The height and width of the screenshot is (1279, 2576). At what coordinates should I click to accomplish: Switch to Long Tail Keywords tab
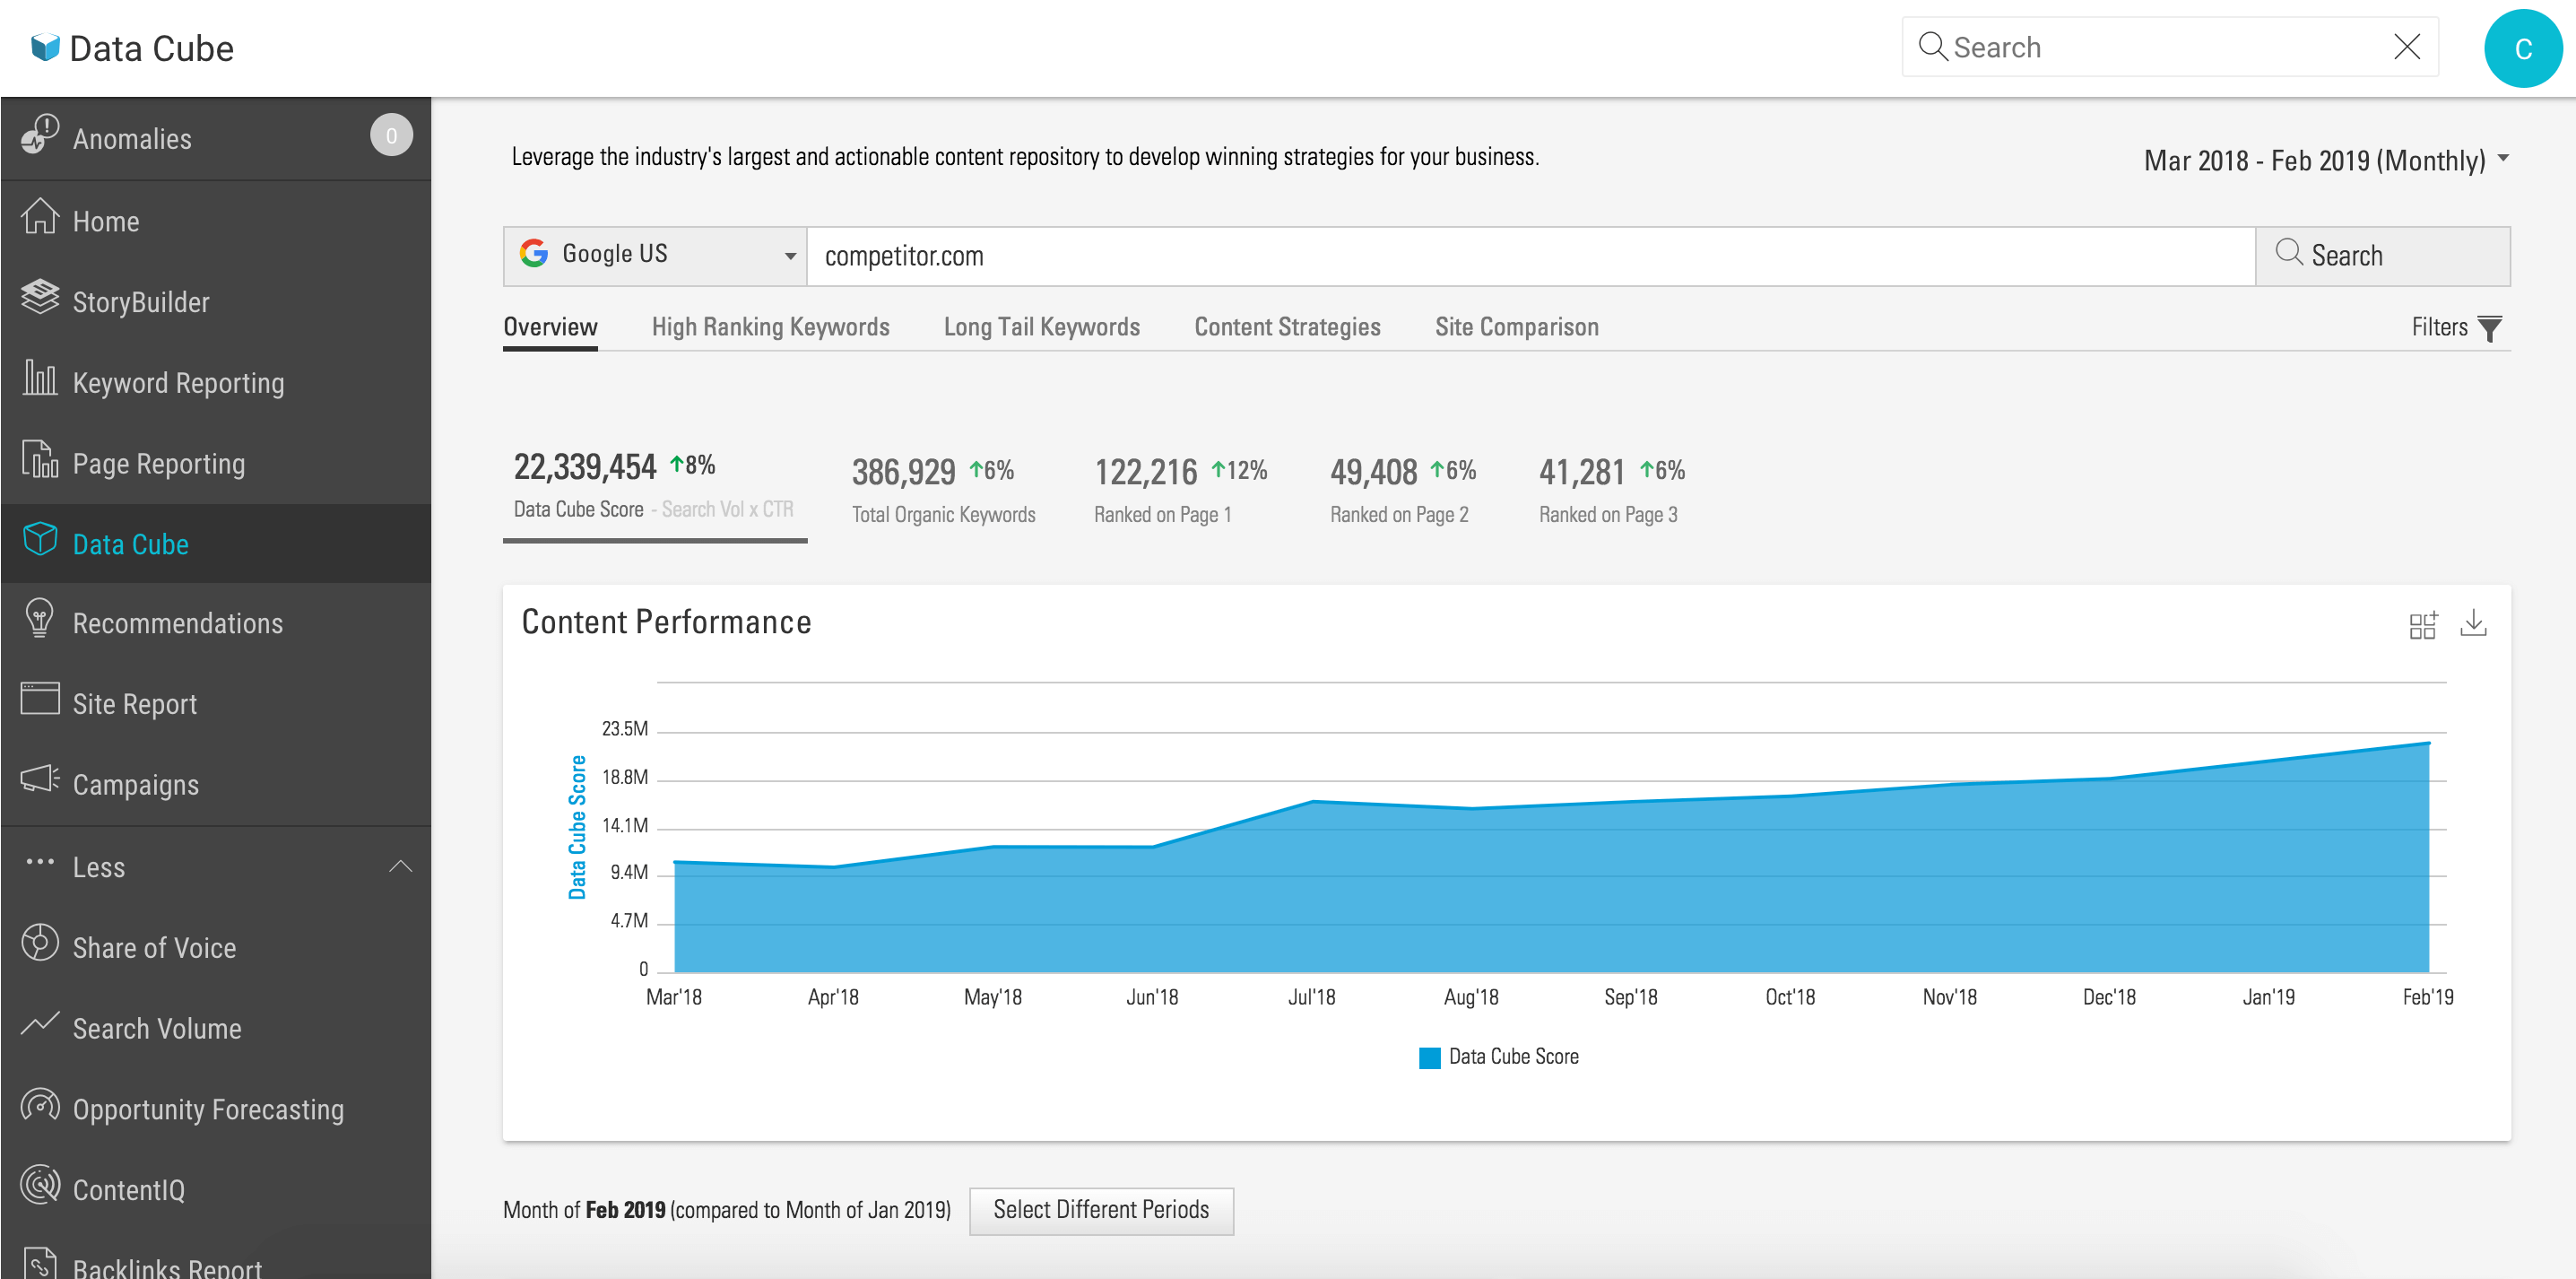click(1041, 327)
